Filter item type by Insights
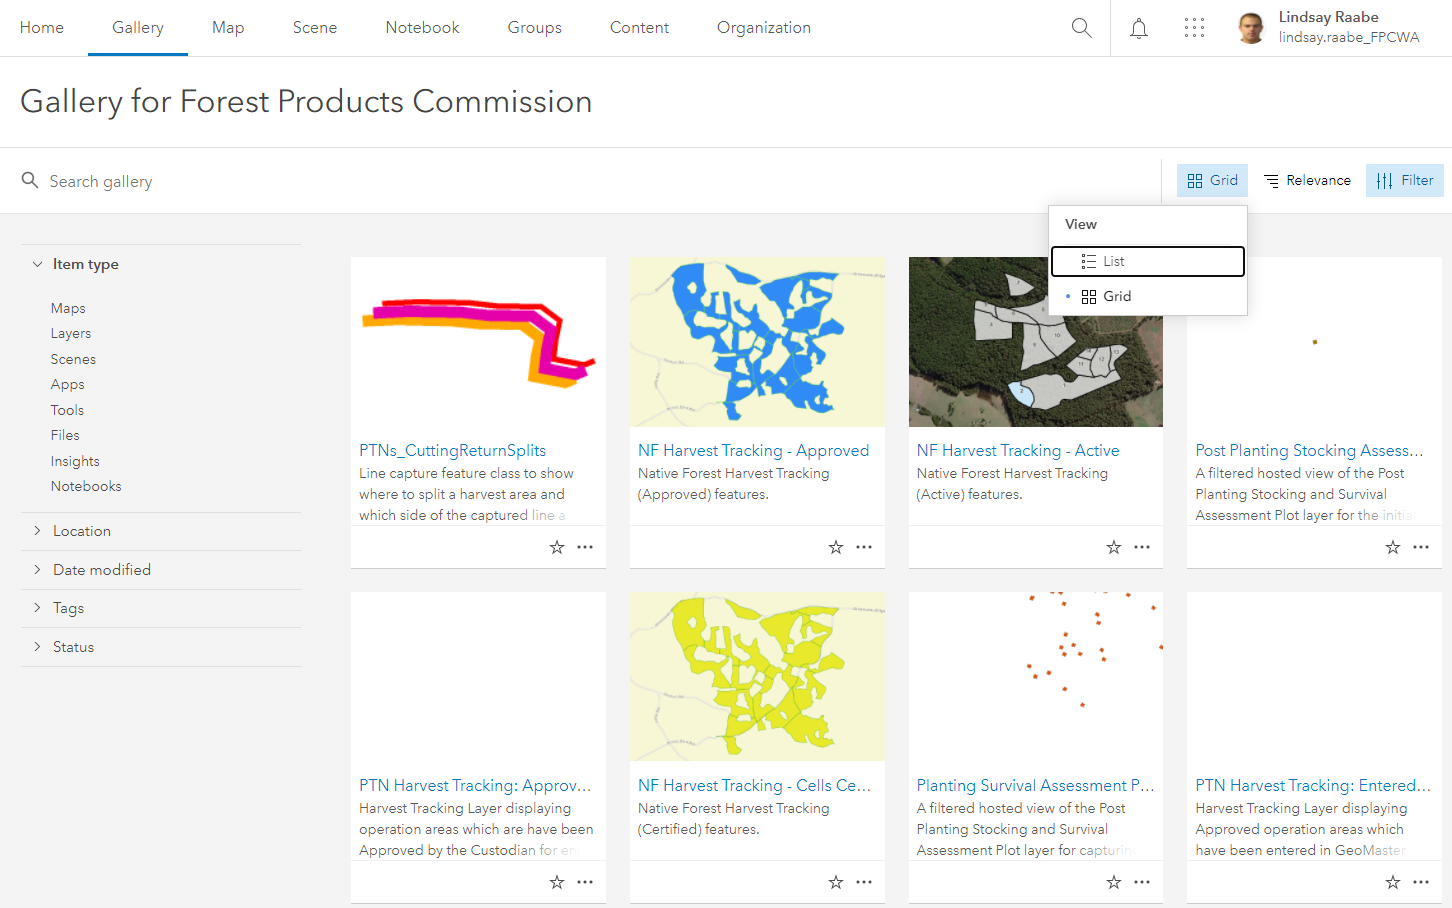The height and width of the screenshot is (908, 1452). tap(75, 461)
